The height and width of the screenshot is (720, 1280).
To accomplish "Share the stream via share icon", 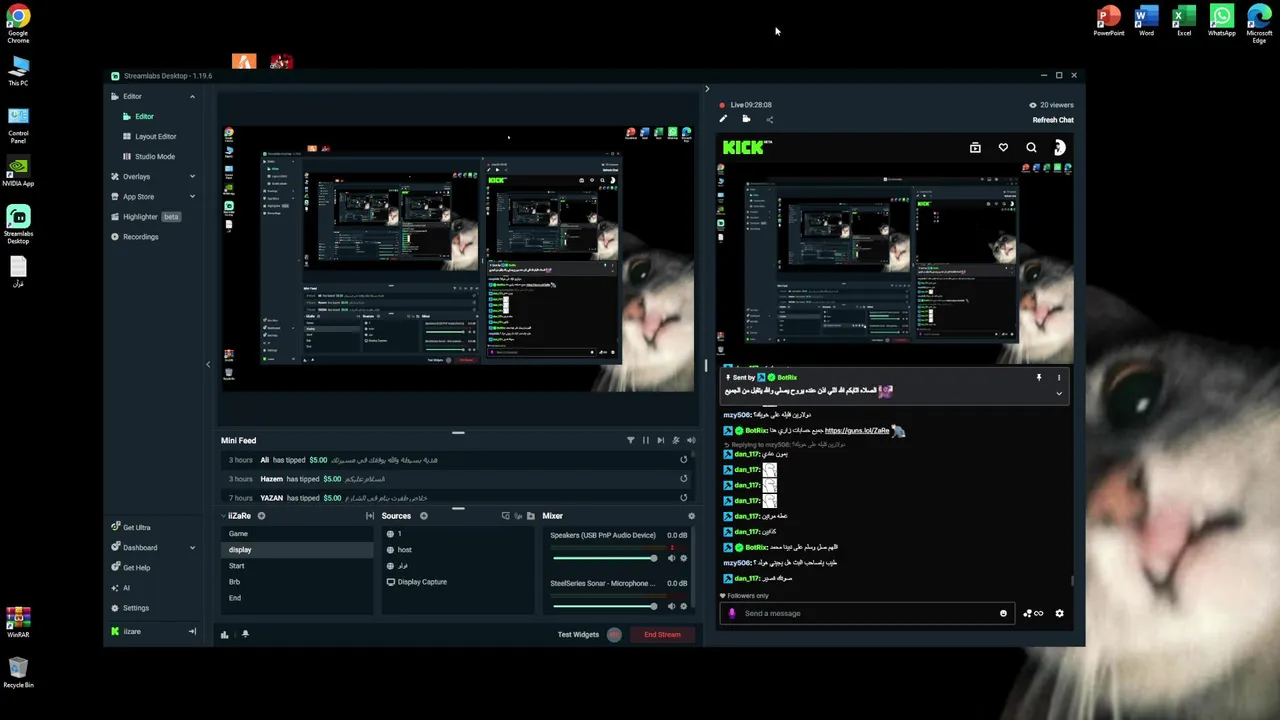I will [x=769, y=119].
